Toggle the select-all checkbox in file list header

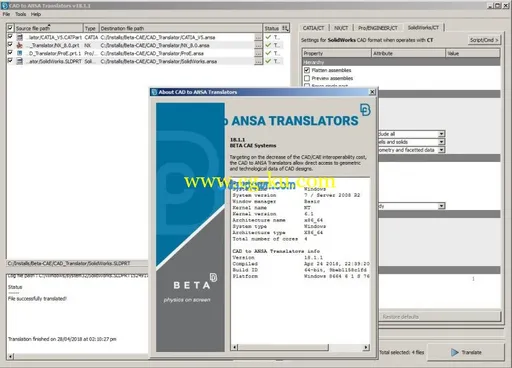(x=10, y=28)
